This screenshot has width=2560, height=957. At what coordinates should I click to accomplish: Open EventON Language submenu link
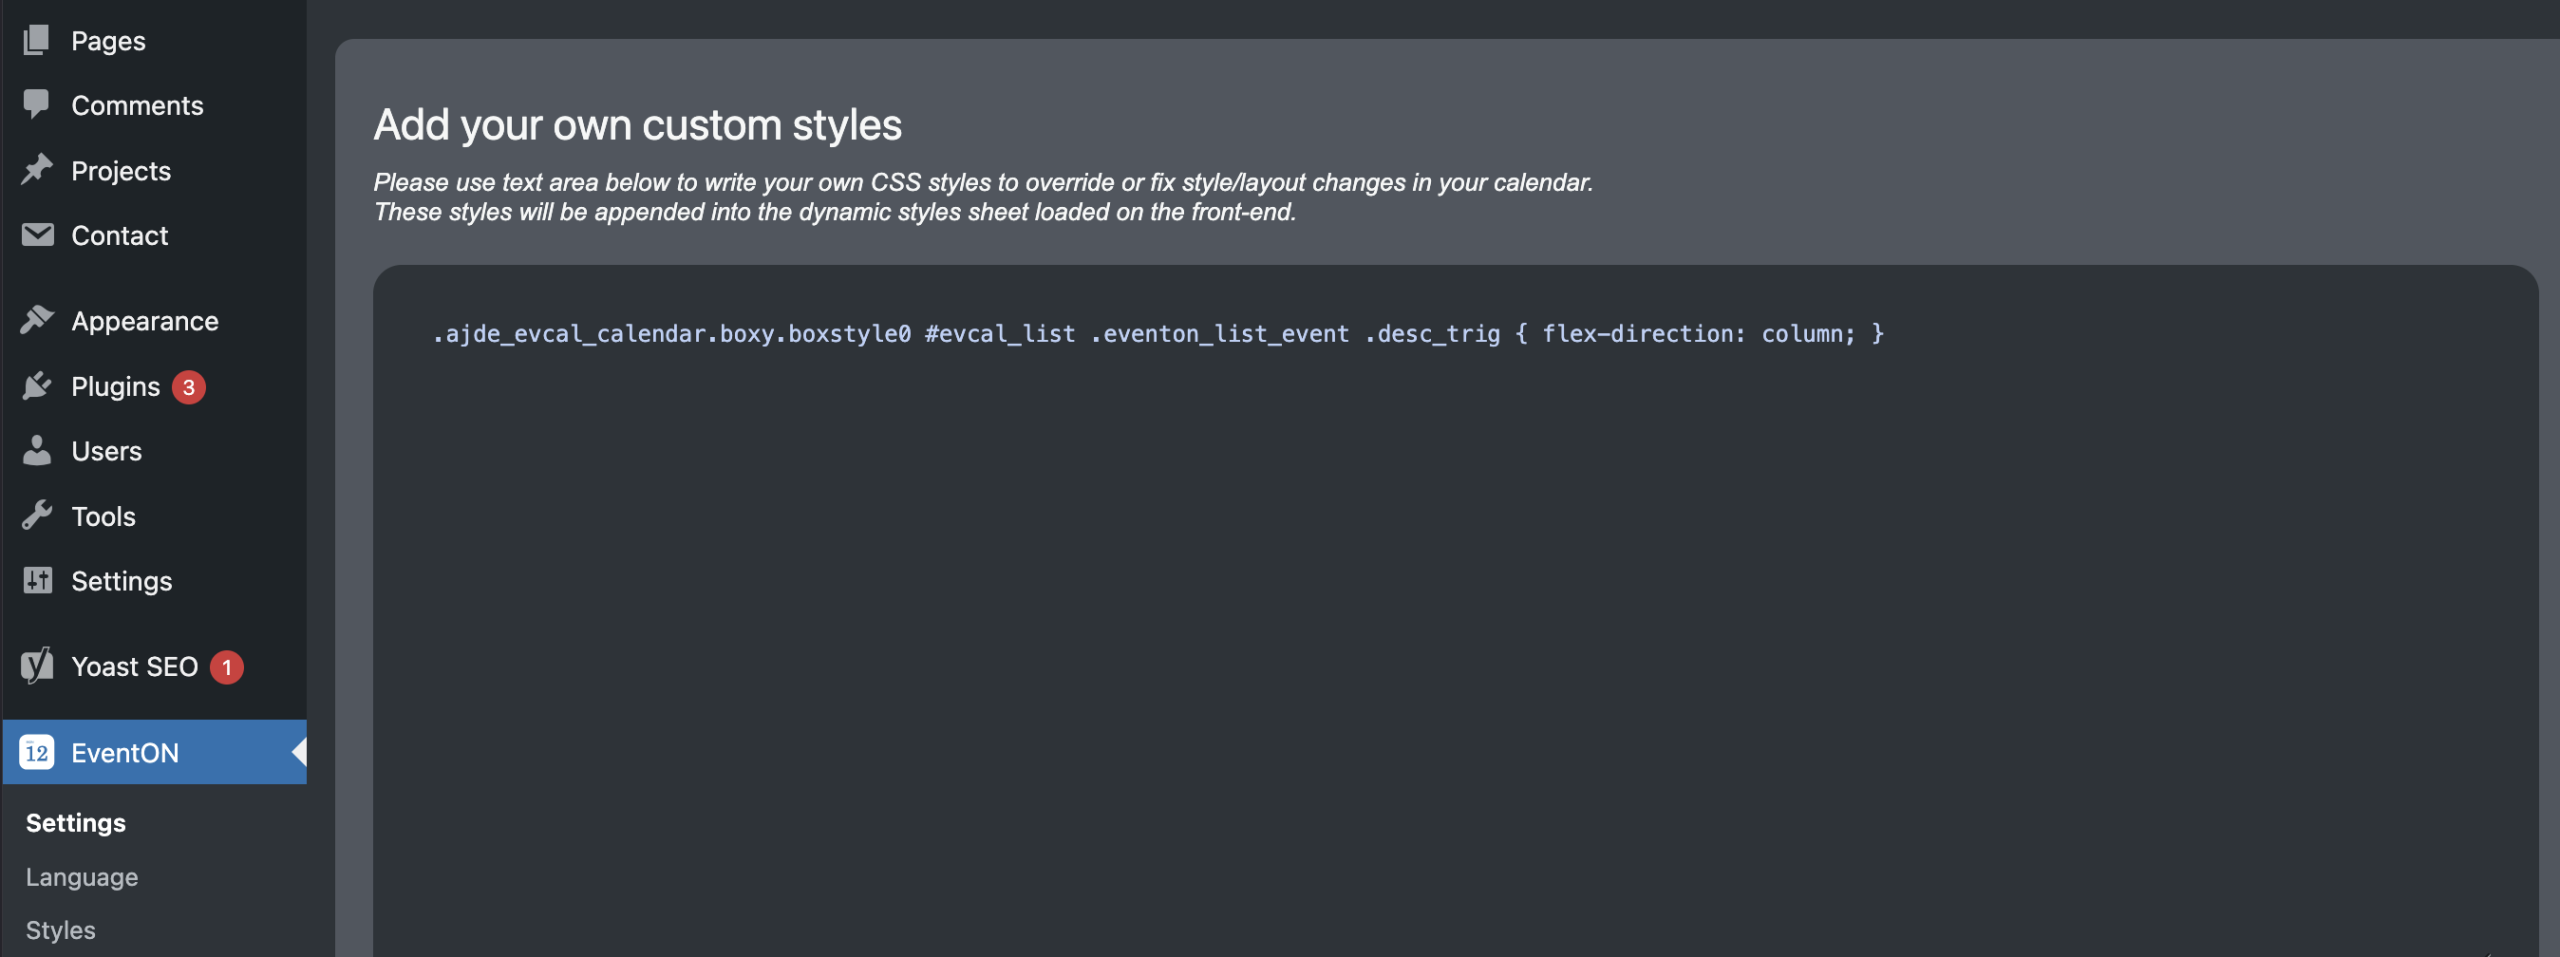point(82,877)
